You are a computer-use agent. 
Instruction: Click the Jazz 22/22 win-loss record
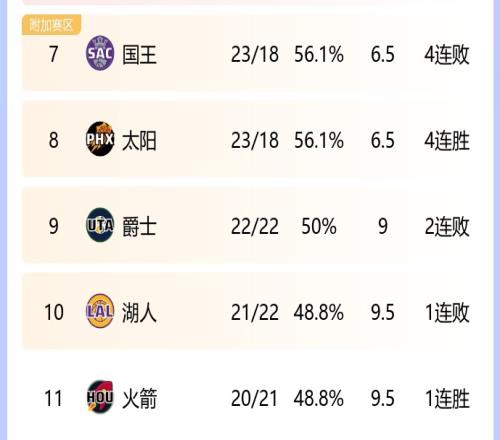tap(255, 226)
